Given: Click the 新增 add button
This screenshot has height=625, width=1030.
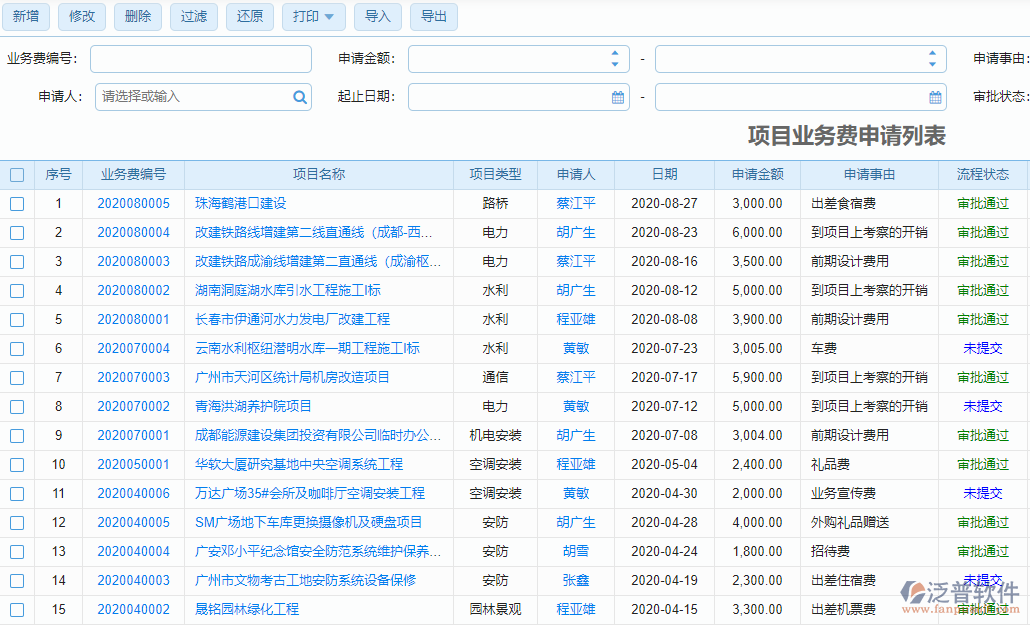Looking at the screenshot, I should [x=25, y=17].
